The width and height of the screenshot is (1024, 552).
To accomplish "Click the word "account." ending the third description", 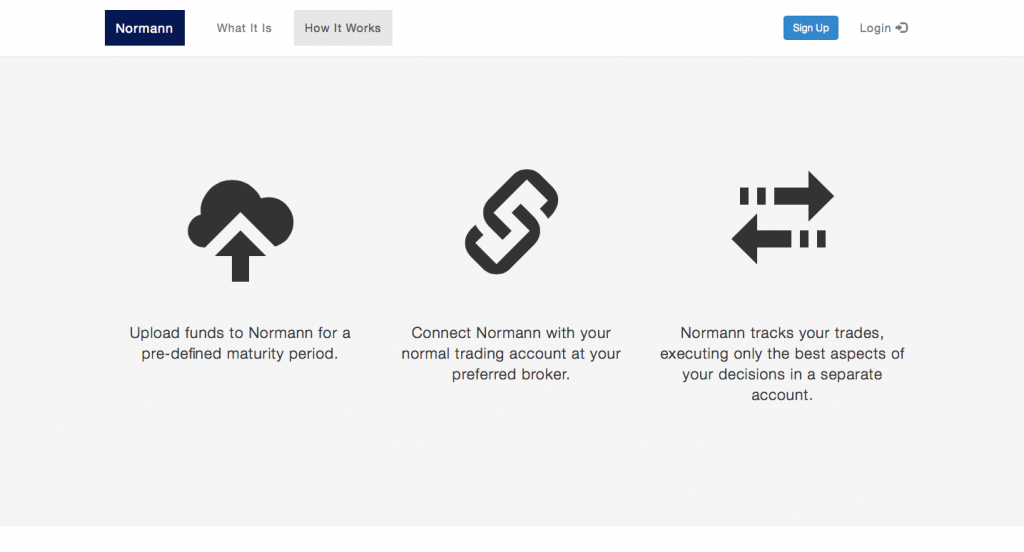I will 782,395.
